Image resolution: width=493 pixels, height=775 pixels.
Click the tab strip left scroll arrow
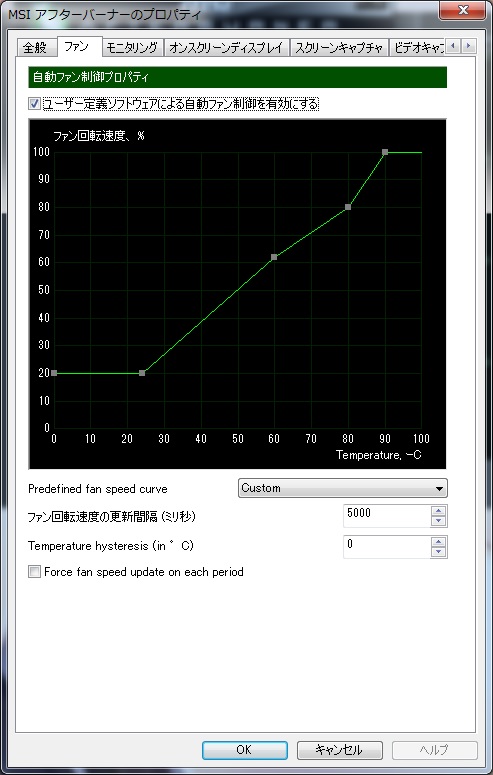coord(453,47)
